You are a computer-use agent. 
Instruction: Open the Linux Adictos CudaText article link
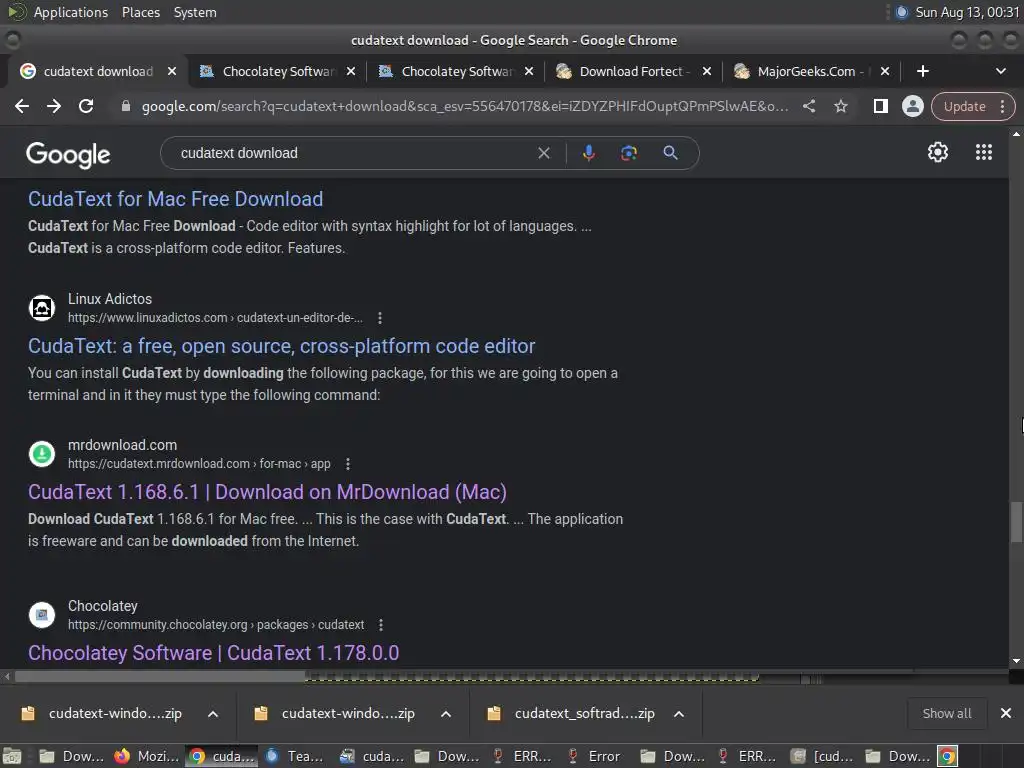pyautogui.click(x=281, y=346)
